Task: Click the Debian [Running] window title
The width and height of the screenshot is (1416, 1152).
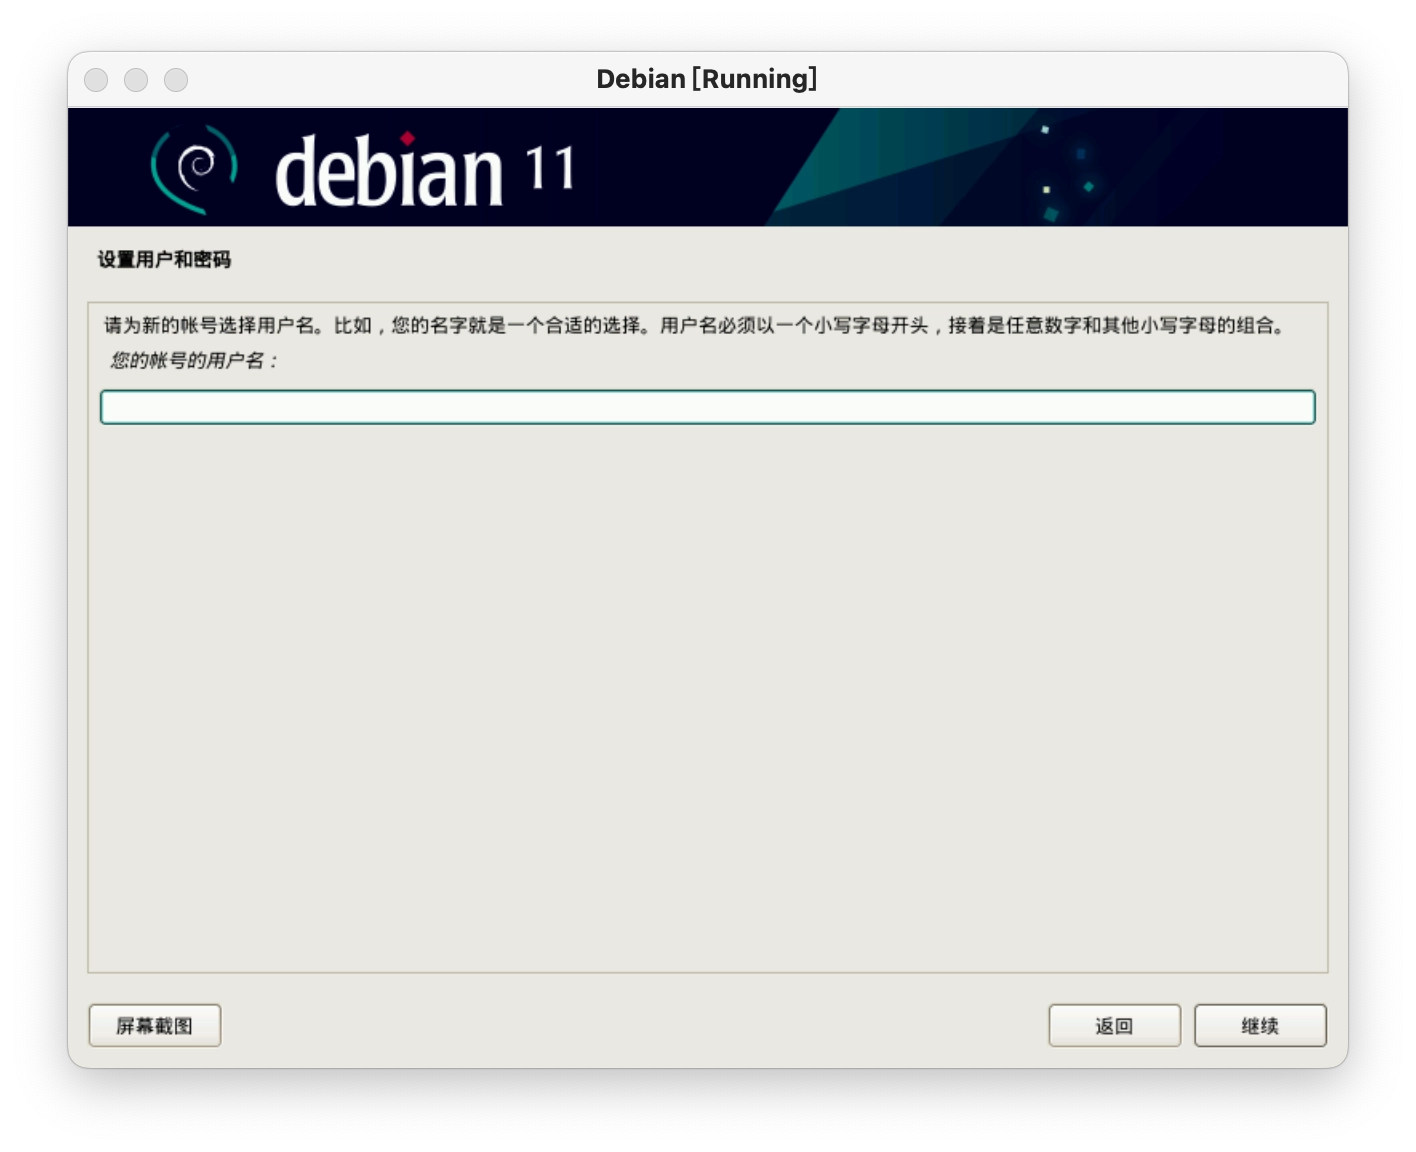Action: point(707,79)
